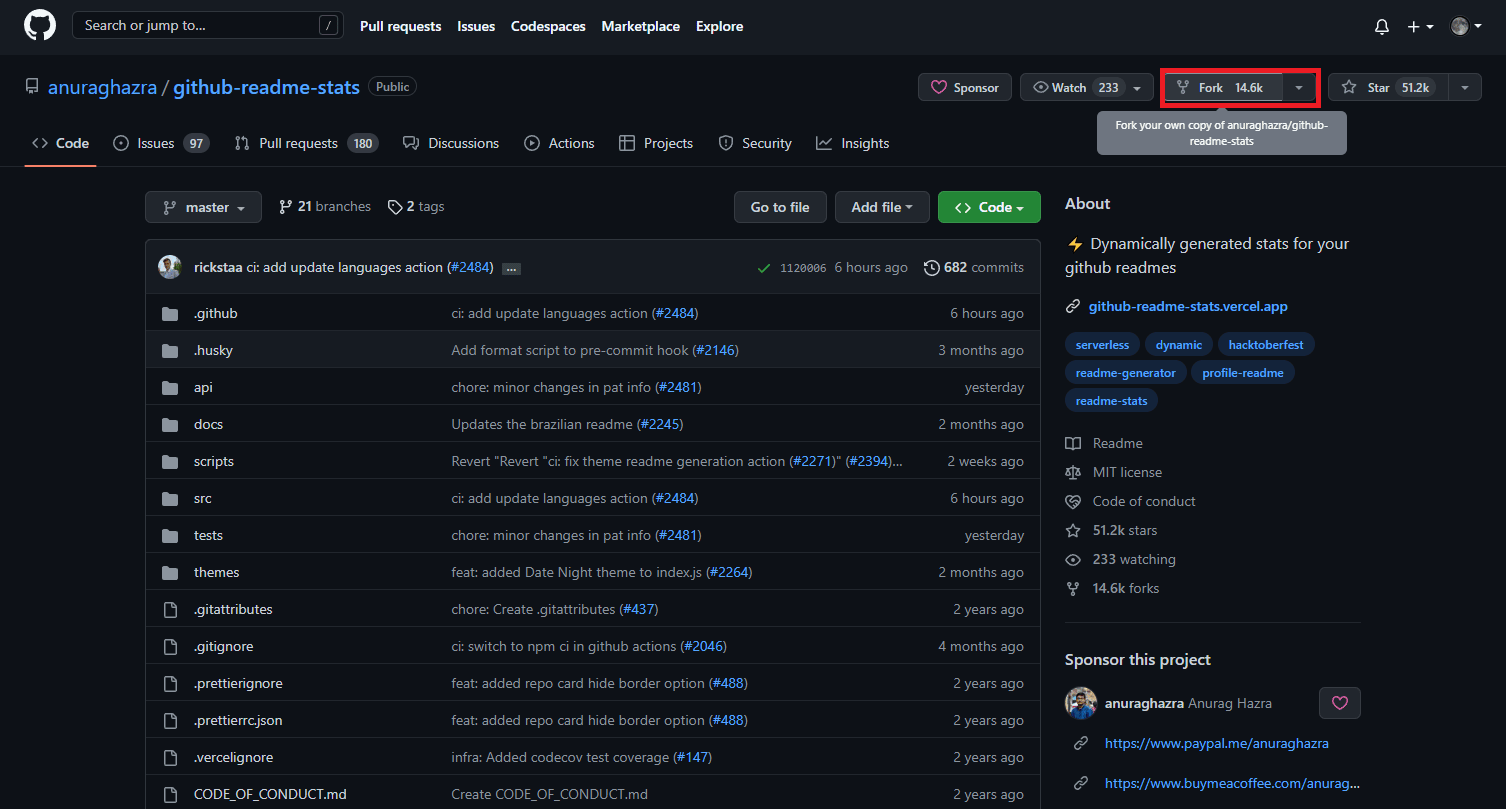1506x809 pixels.
Task: Open the notifications bell
Action: [1382, 27]
